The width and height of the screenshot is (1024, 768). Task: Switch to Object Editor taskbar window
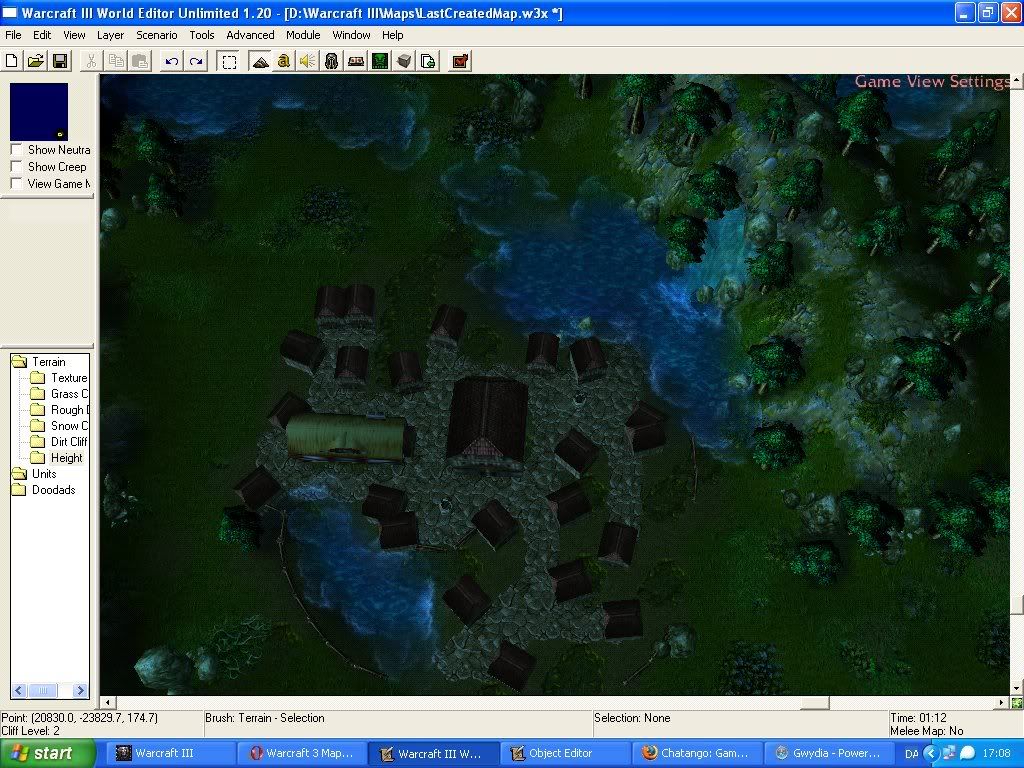565,753
